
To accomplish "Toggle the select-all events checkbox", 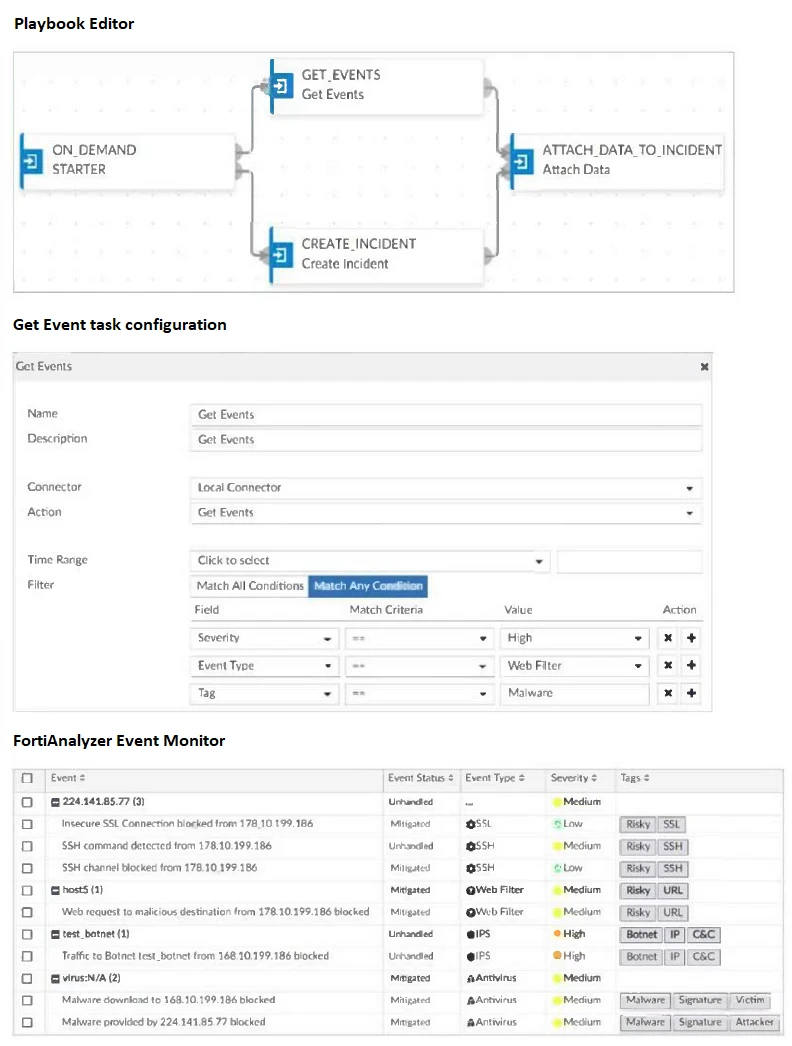I will click(x=27, y=778).
